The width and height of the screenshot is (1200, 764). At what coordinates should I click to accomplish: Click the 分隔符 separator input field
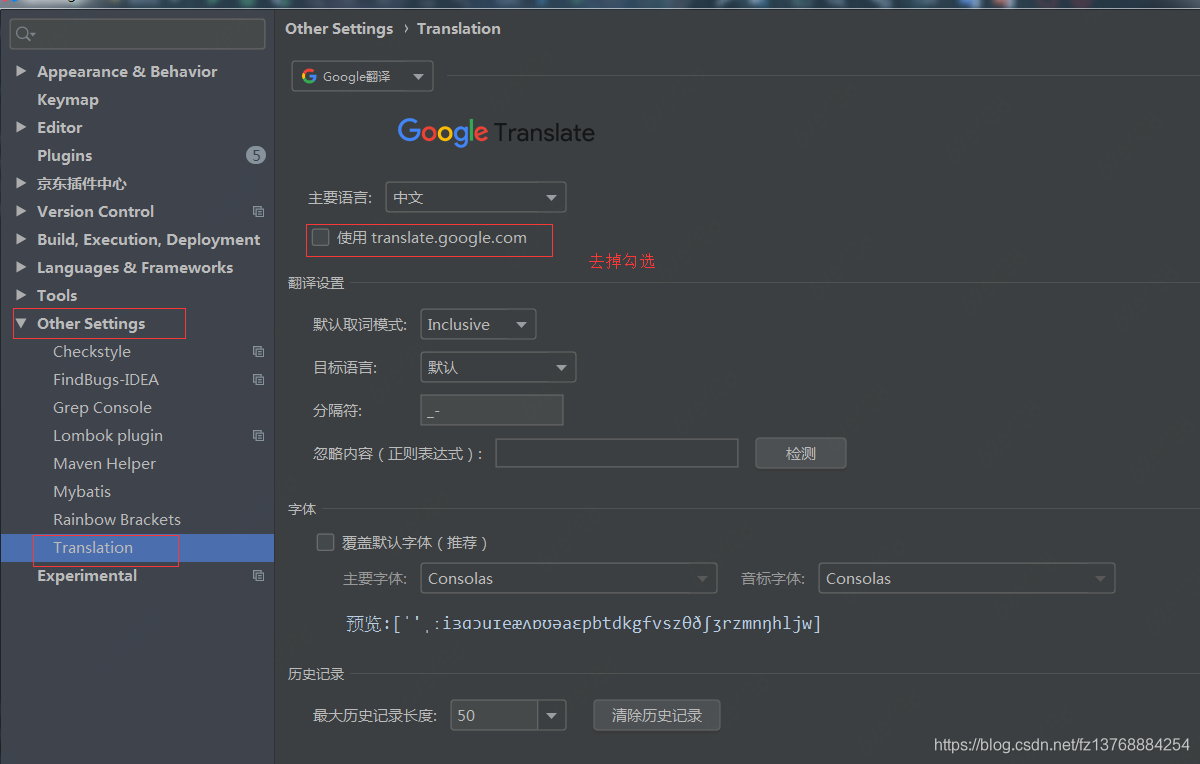tap(492, 410)
